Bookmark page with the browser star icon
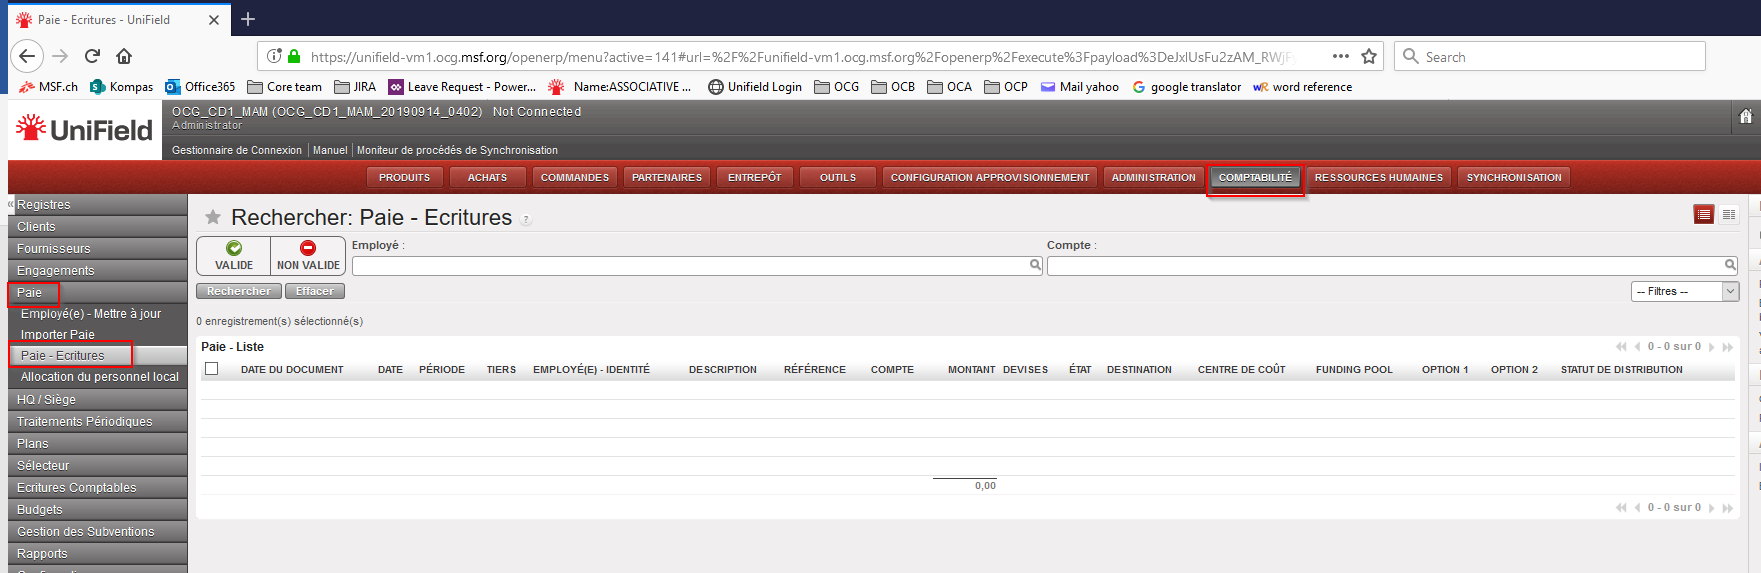Screen dimensions: 1761x573 tap(1369, 57)
